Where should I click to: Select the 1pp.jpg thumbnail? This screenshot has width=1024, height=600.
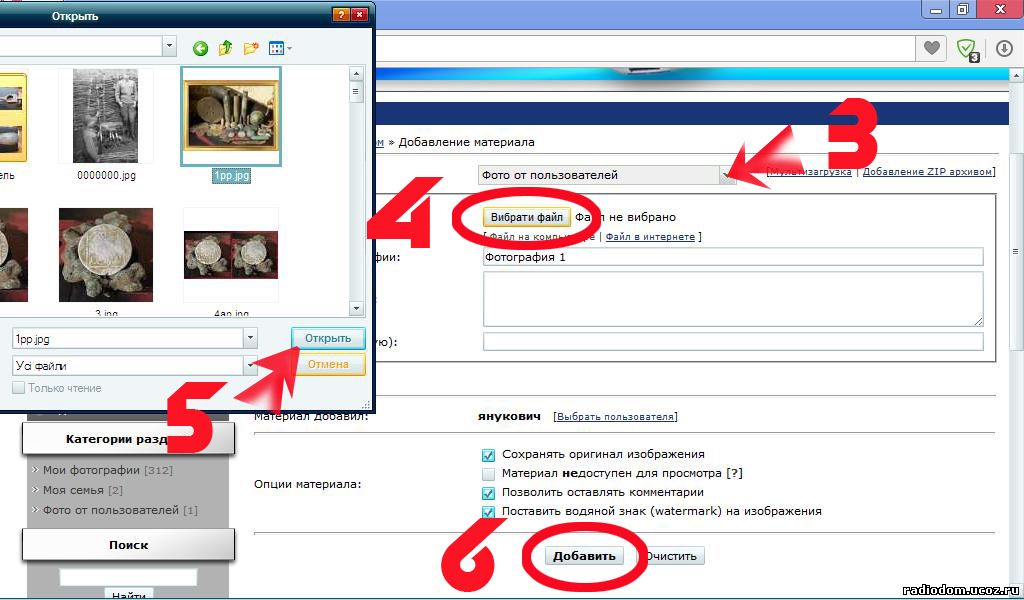click(231, 118)
